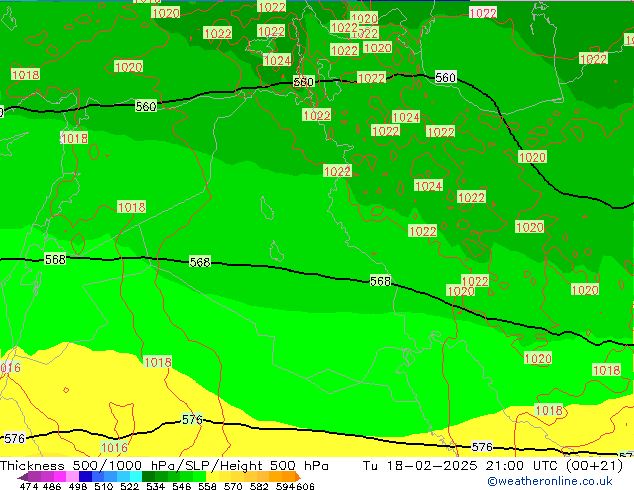
Task: Click legend value 486
Action: (52, 486)
